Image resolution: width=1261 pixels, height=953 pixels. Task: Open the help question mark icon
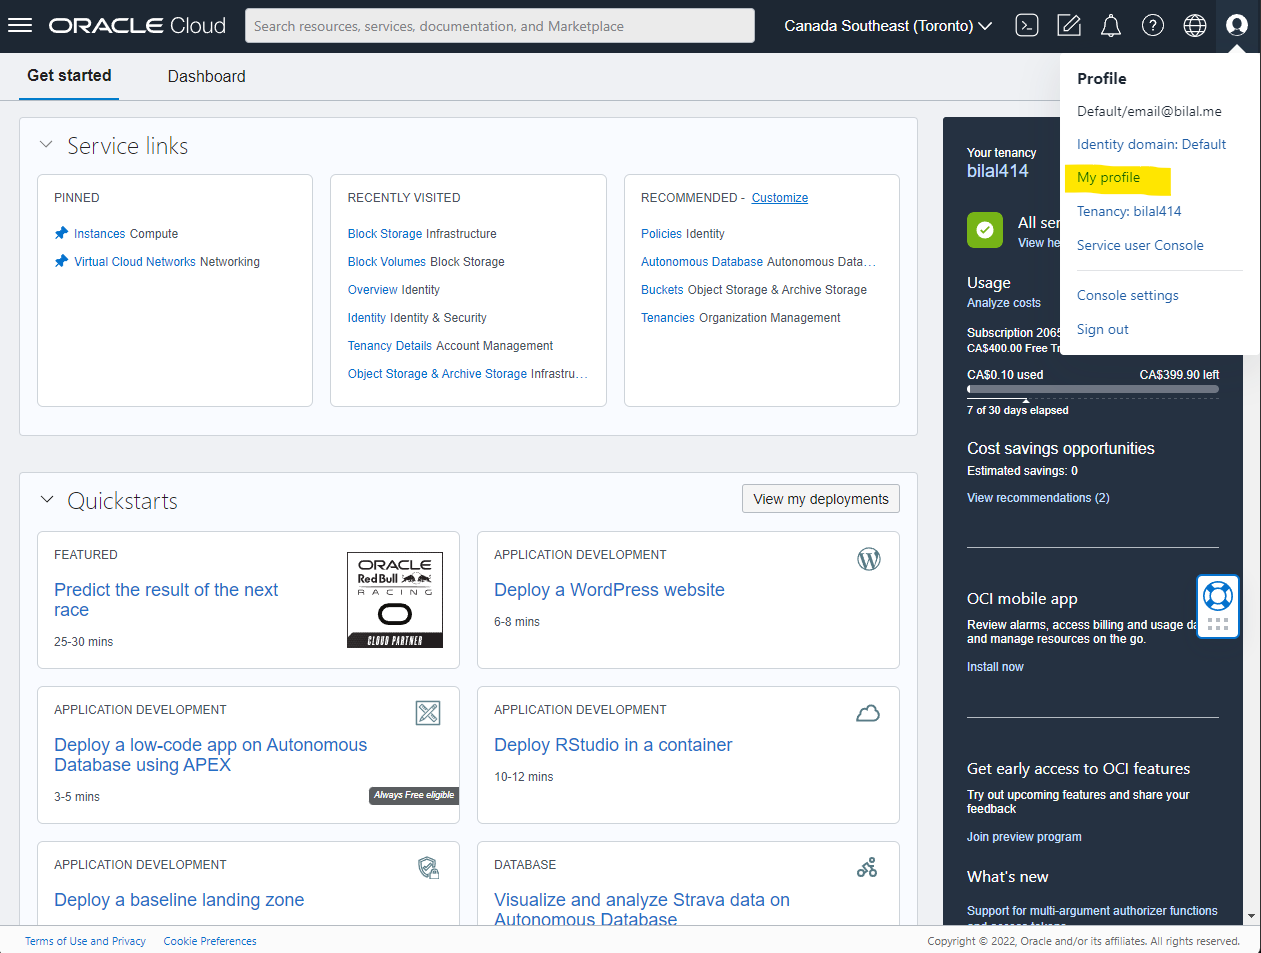1153,25
